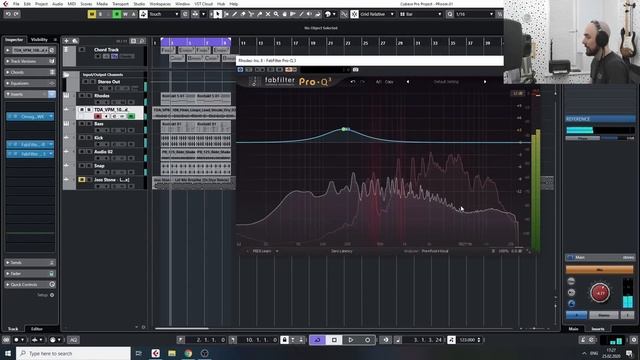The height and width of the screenshot is (360, 640).
Task: Click the Undo arrow in toolbar
Action: tap(8, 14)
